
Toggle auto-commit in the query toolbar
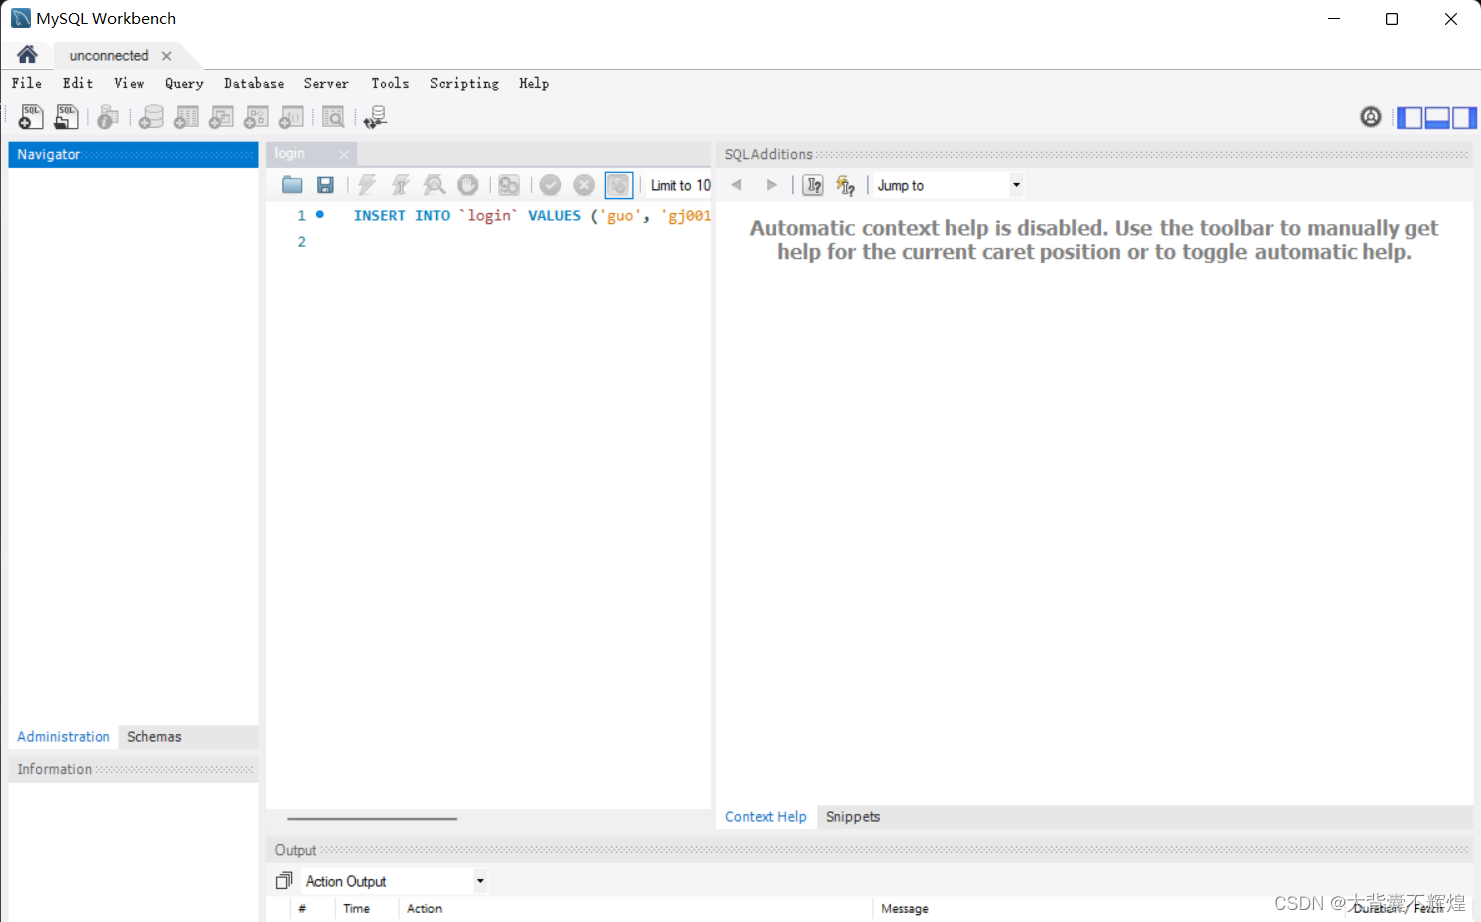pos(618,184)
